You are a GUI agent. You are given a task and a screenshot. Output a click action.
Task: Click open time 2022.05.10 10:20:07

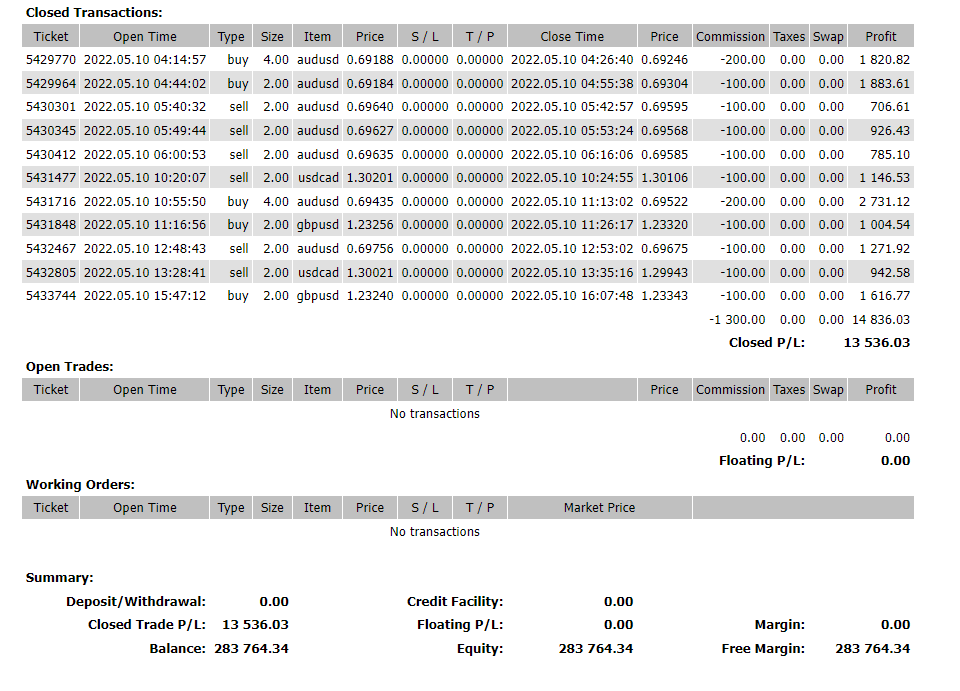tap(145, 177)
